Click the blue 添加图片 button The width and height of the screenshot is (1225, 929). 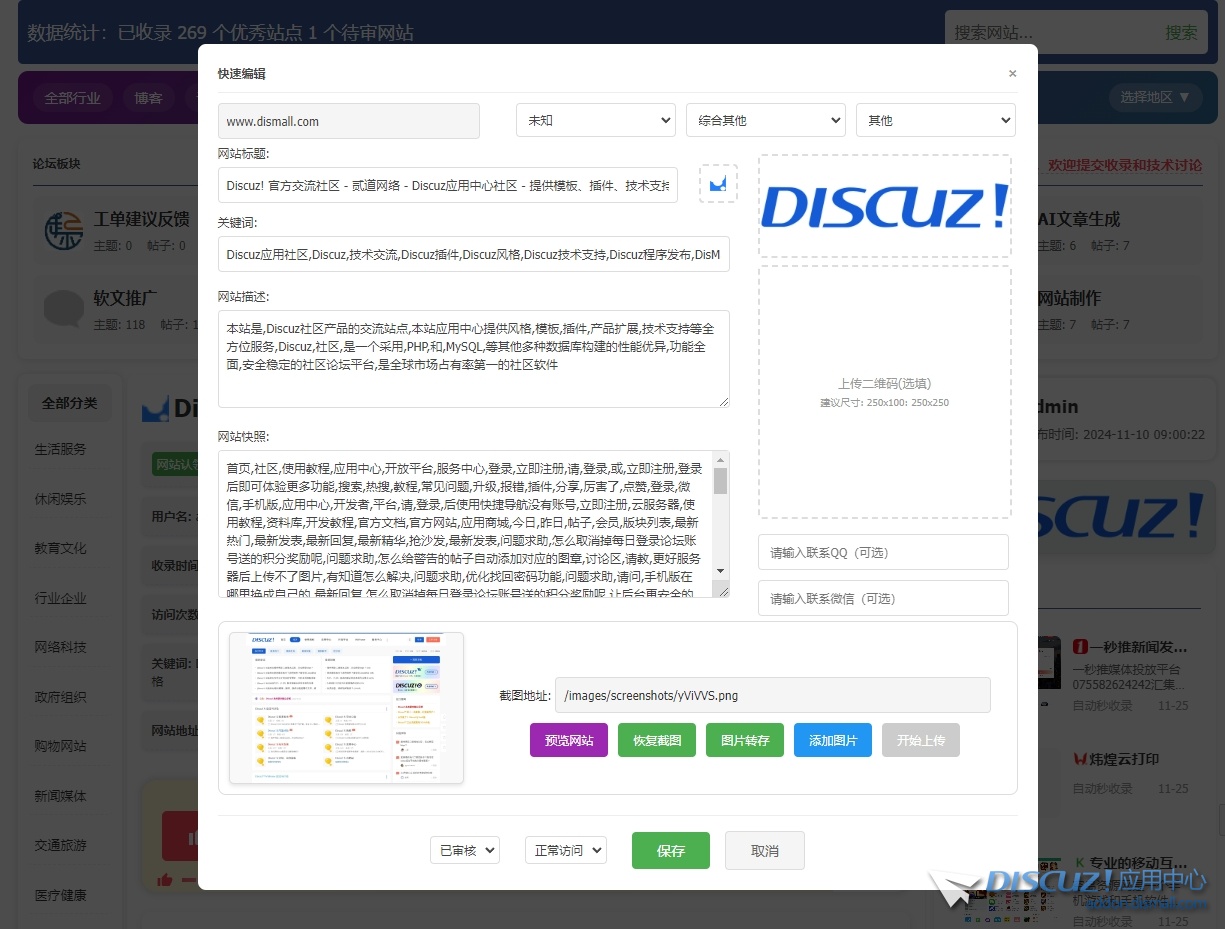pyautogui.click(x=832, y=741)
